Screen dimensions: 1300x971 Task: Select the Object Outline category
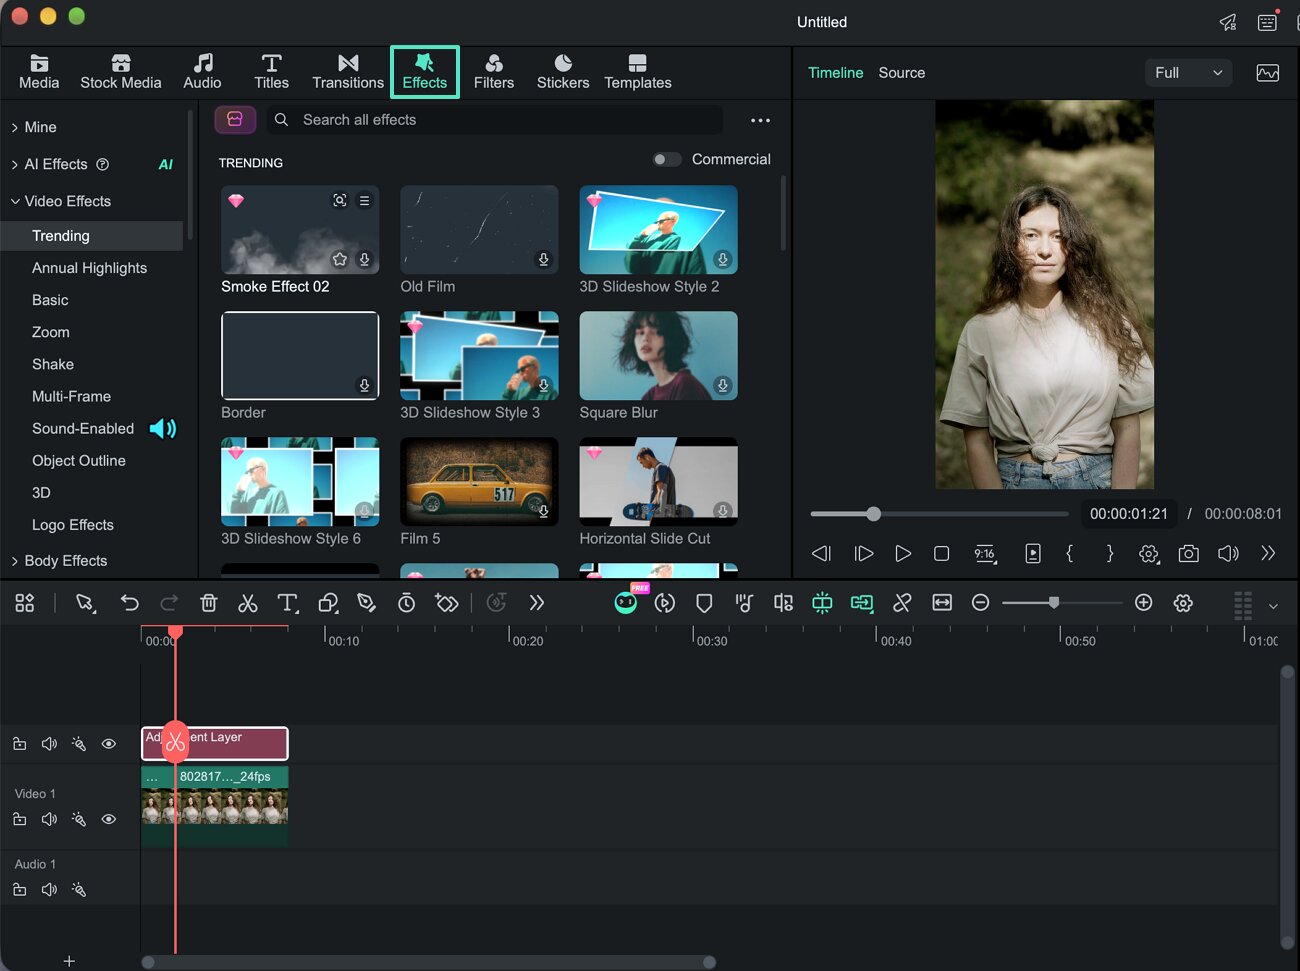tap(79, 460)
